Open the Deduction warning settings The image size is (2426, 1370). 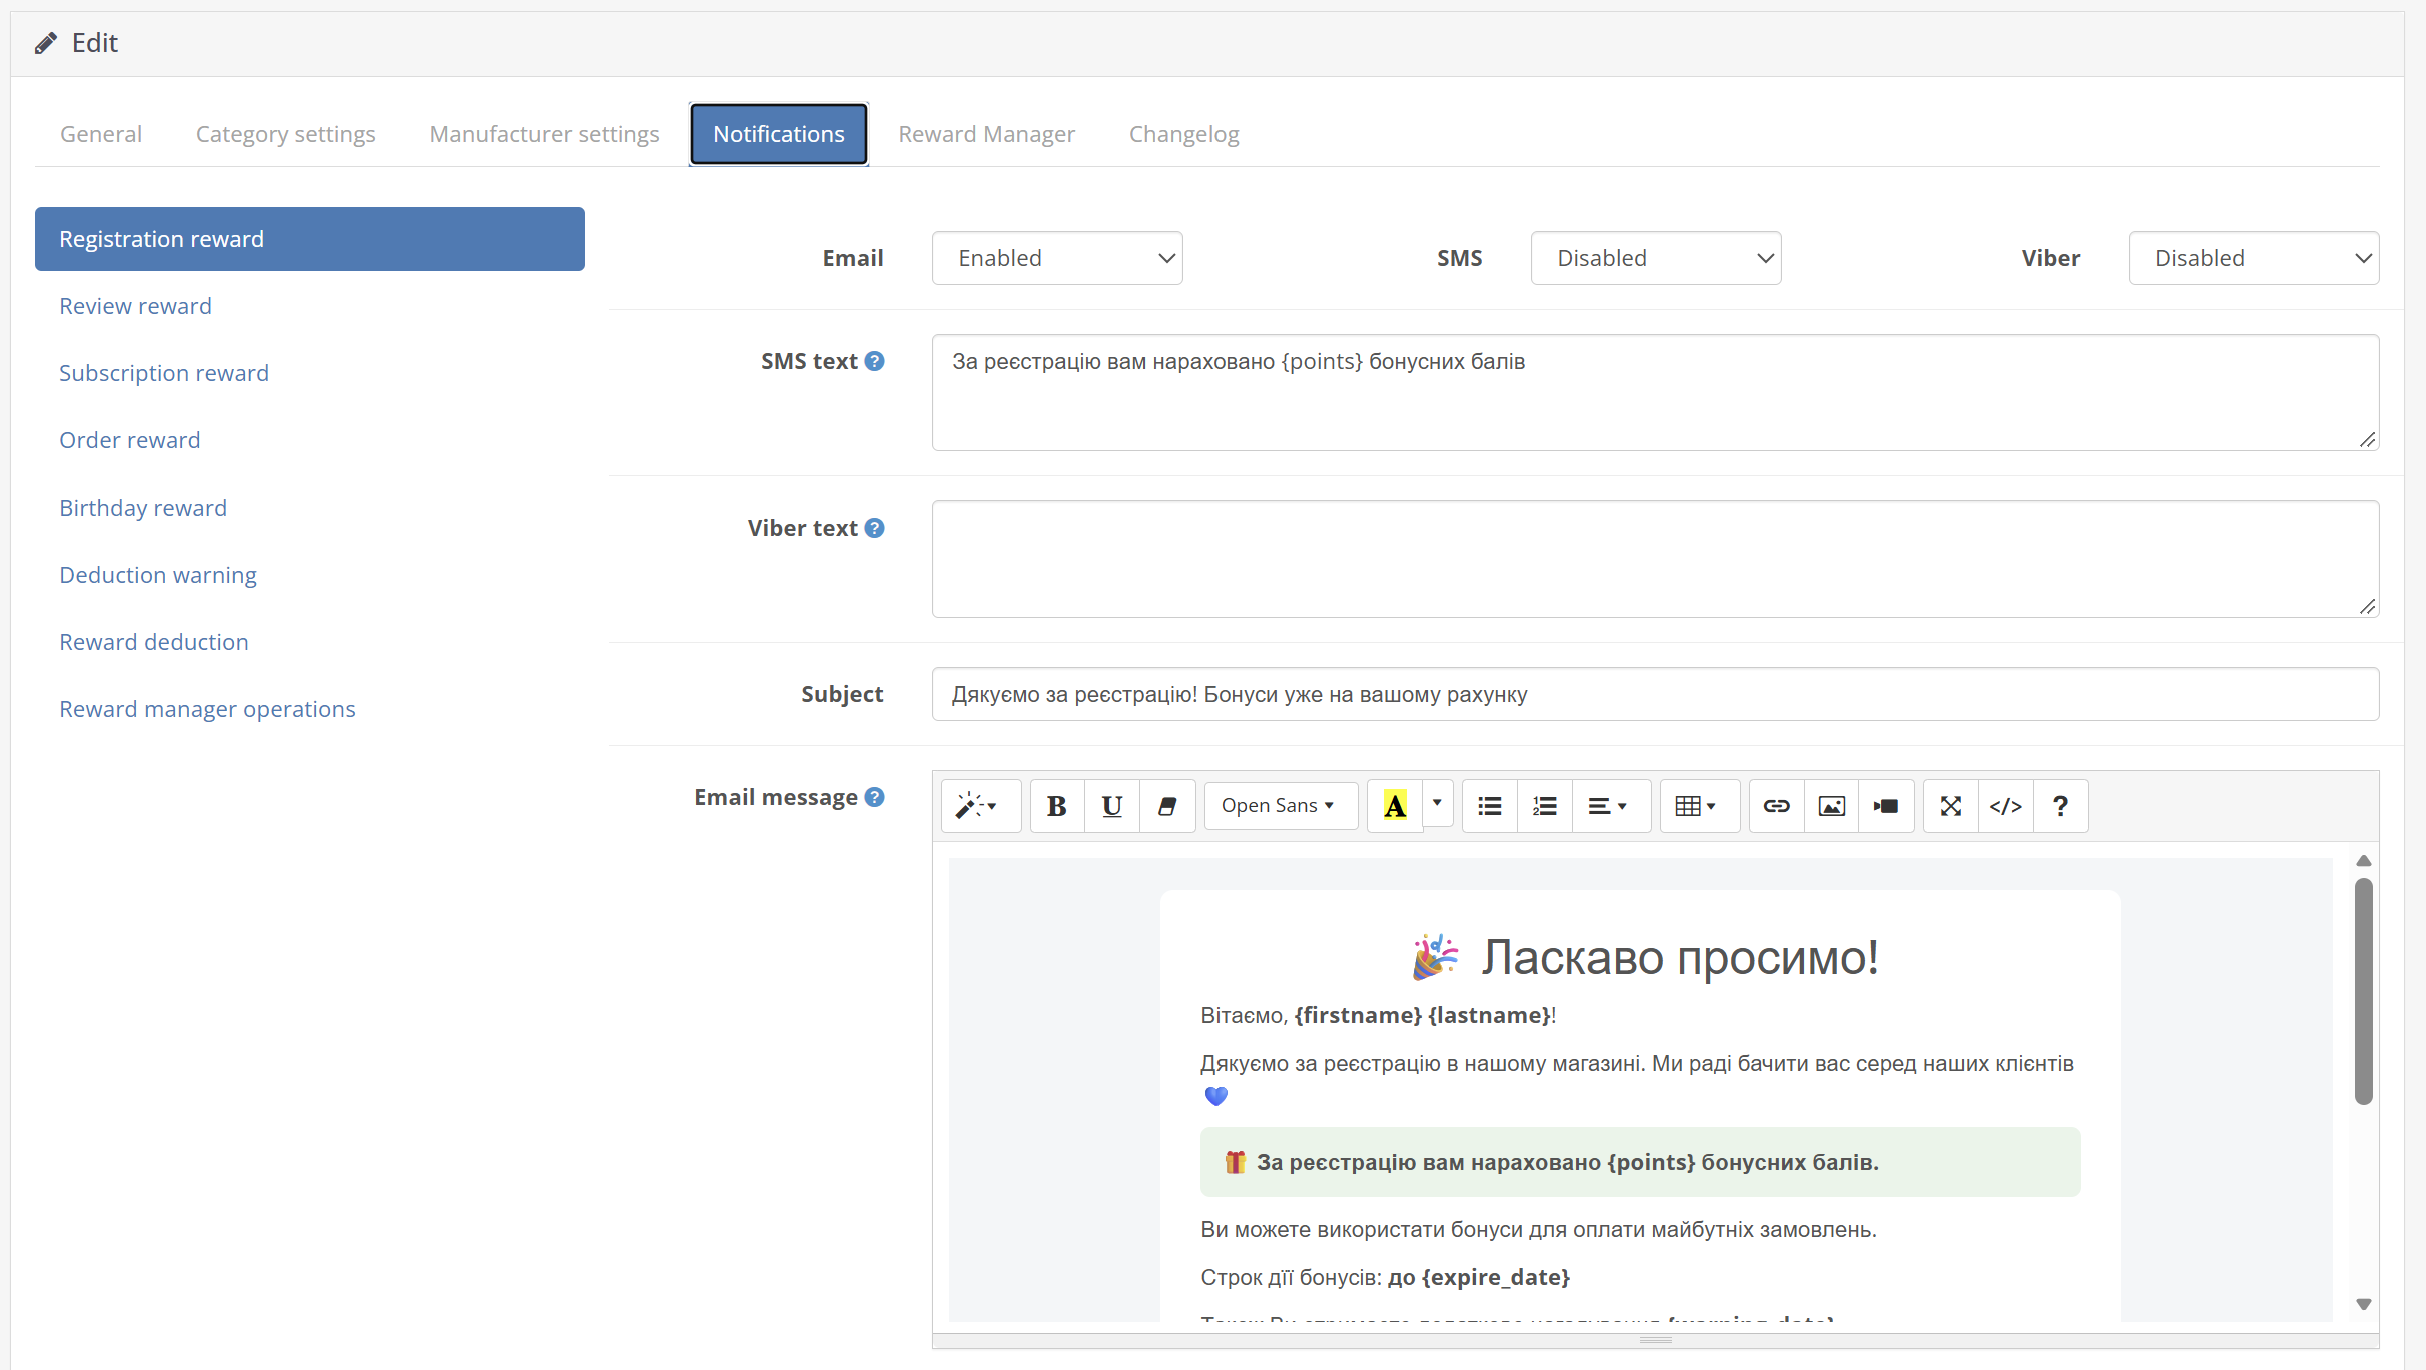pyautogui.click(x=310, y=575)
